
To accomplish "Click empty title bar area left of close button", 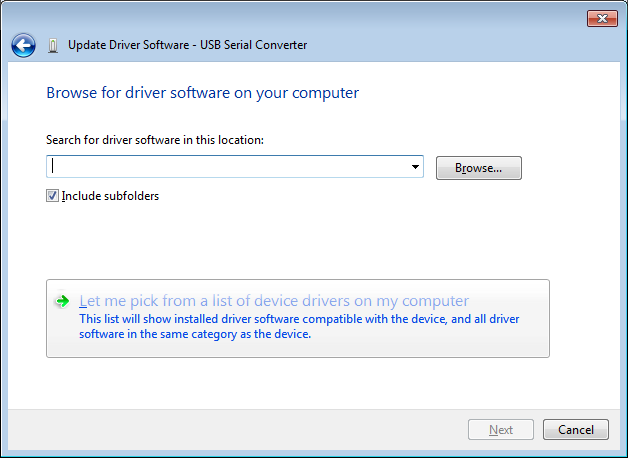I will pyautogui.click(x=400, y=18).
